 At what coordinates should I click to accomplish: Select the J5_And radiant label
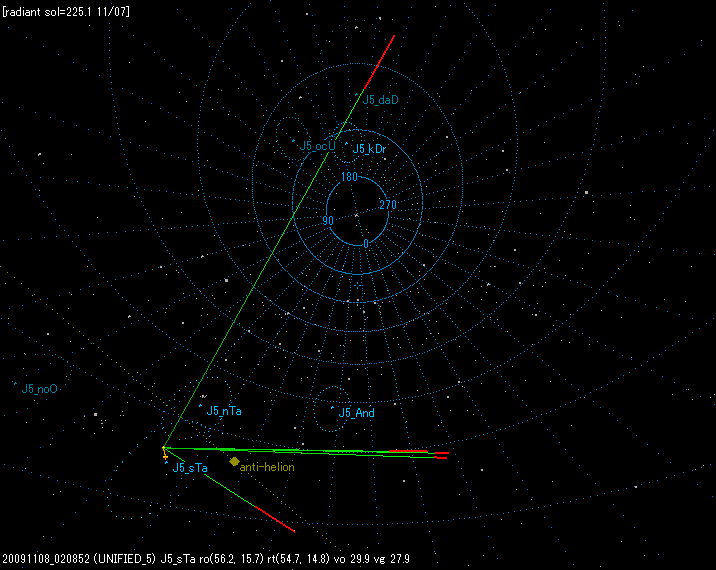pyautogui.click(x=356, y=413)
